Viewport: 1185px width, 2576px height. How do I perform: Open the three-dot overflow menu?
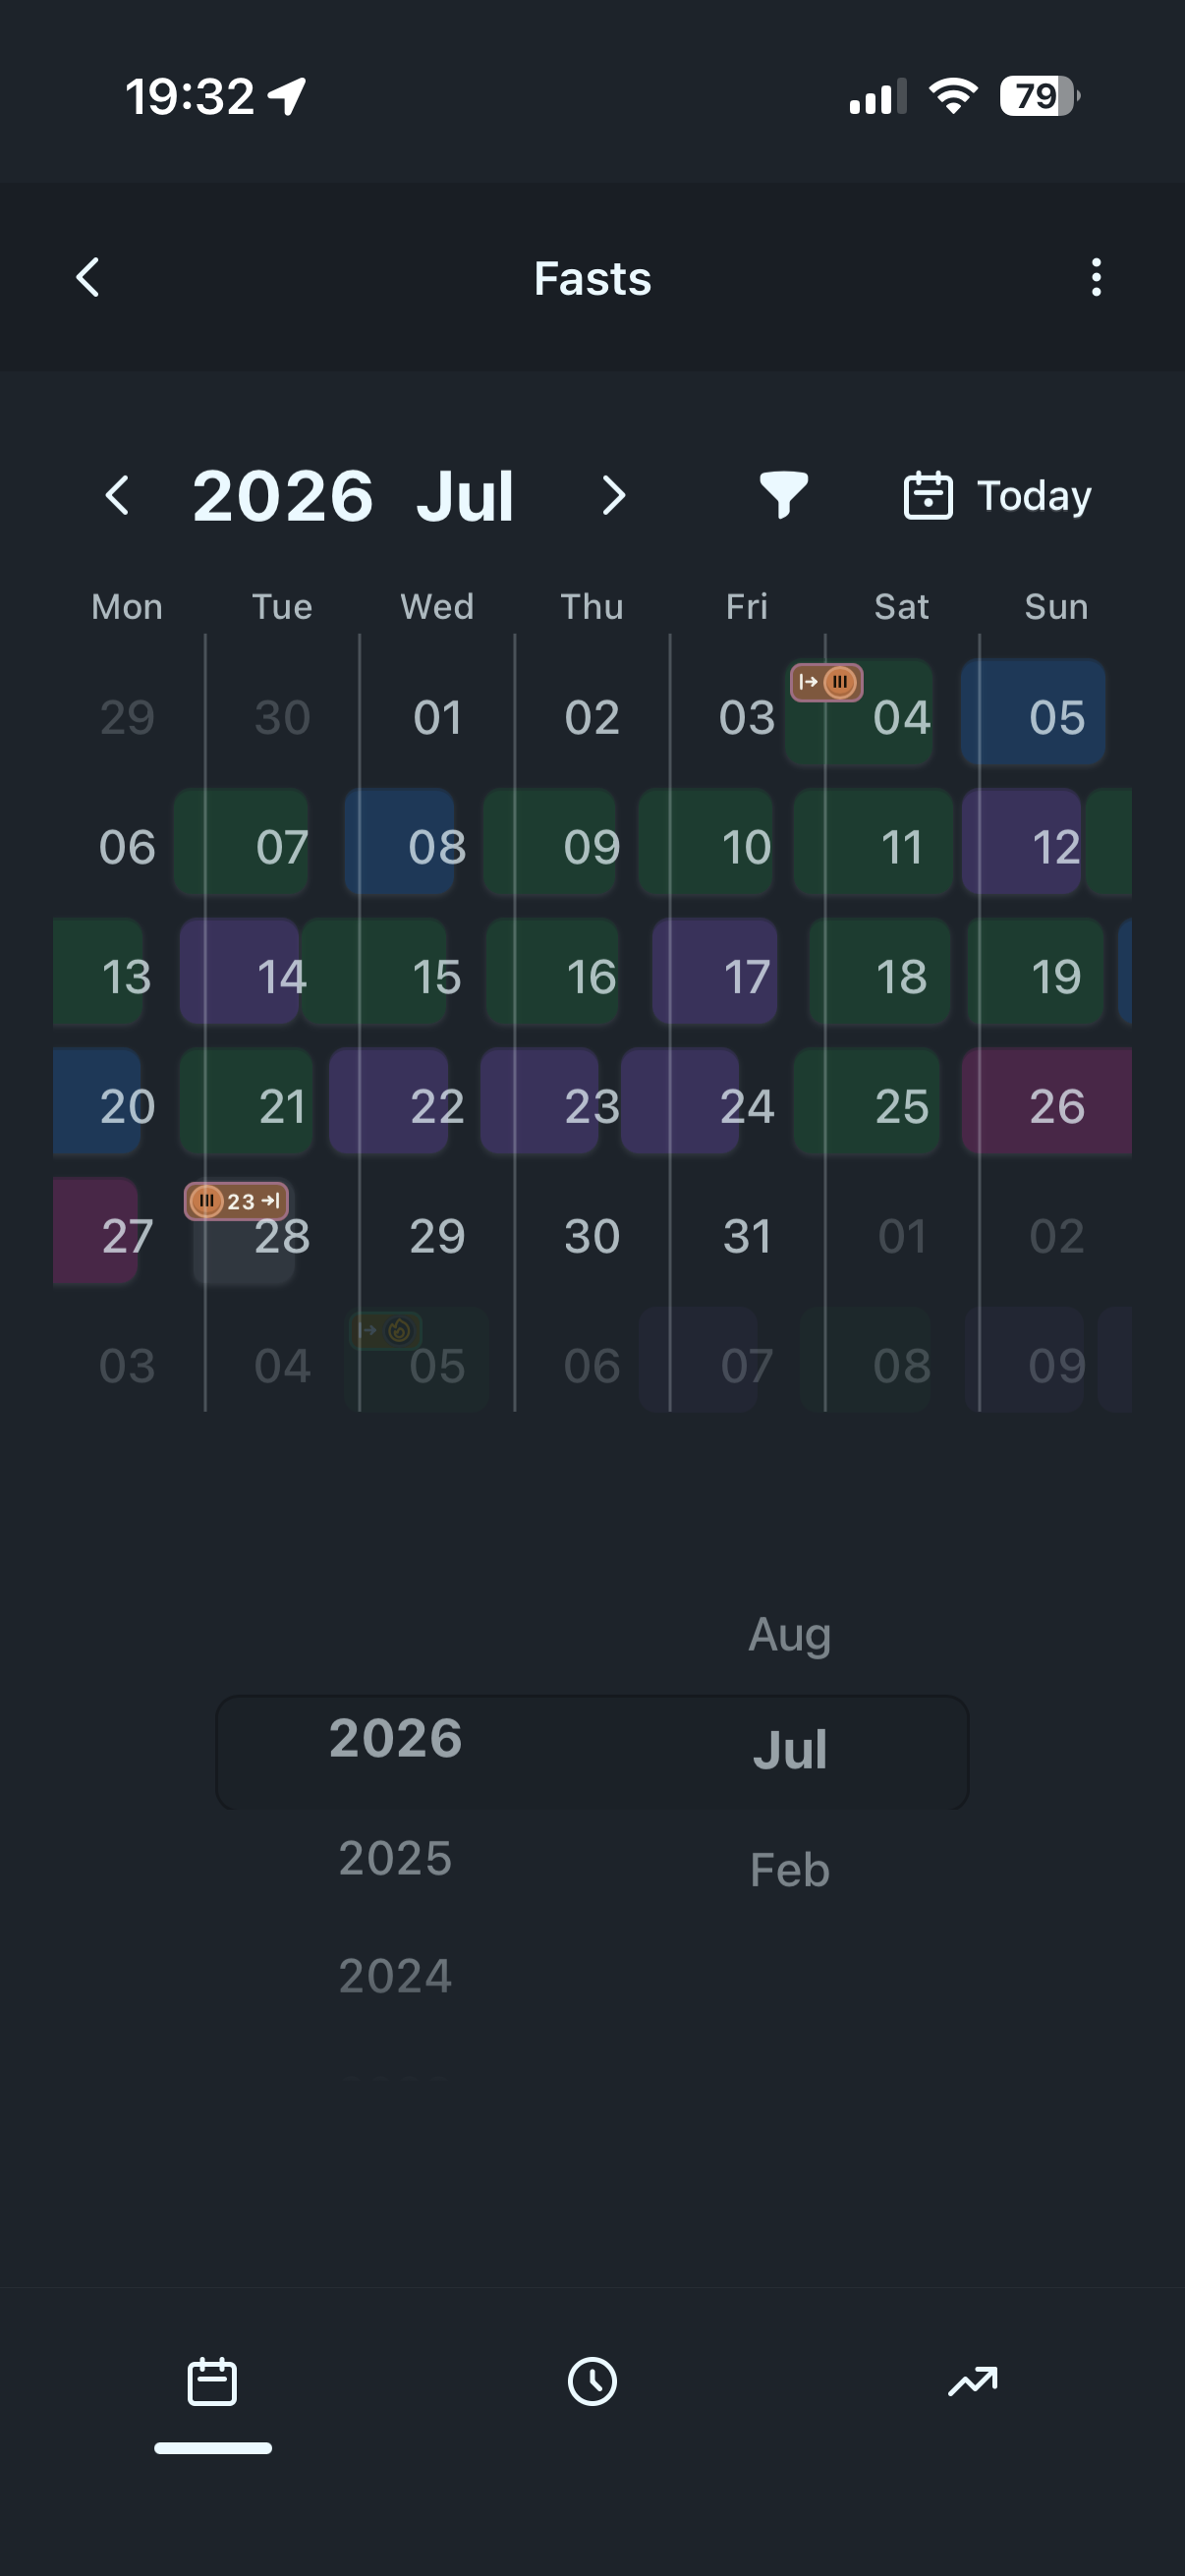[1096, 277]
